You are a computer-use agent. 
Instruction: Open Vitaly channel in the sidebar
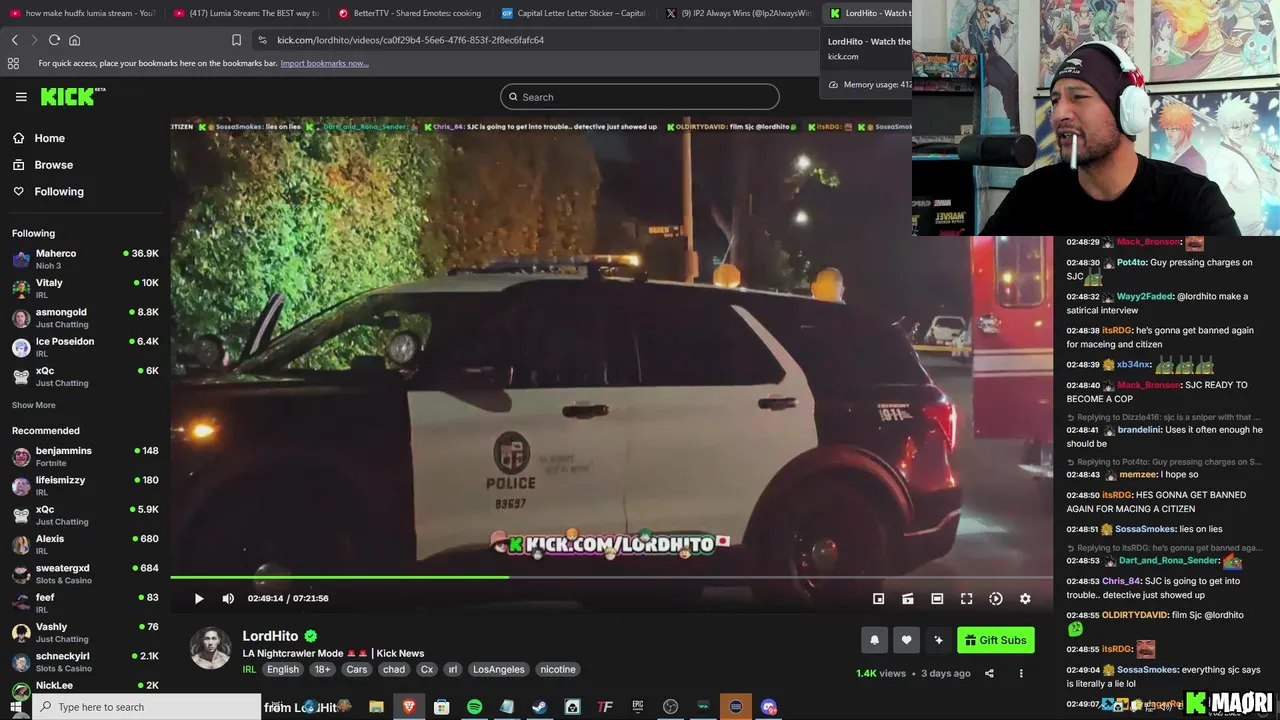[x=85, y=288]
